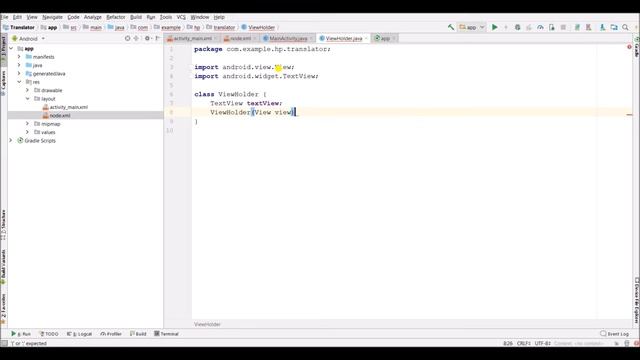Open the Refactor menu
Viewport: 640px width, 360px height.
[x=116, y=17]
